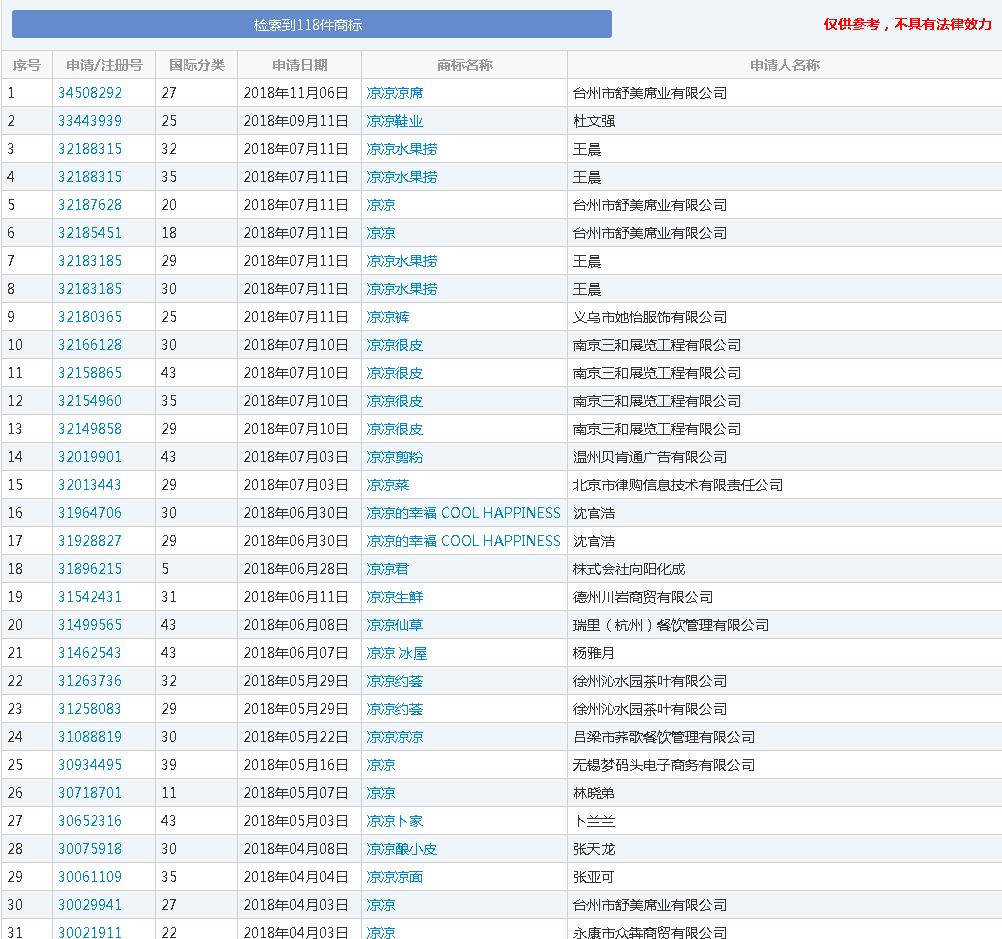1002x939 pixels.
Task: Select registration number 31542431
Action: coord(90,597)
